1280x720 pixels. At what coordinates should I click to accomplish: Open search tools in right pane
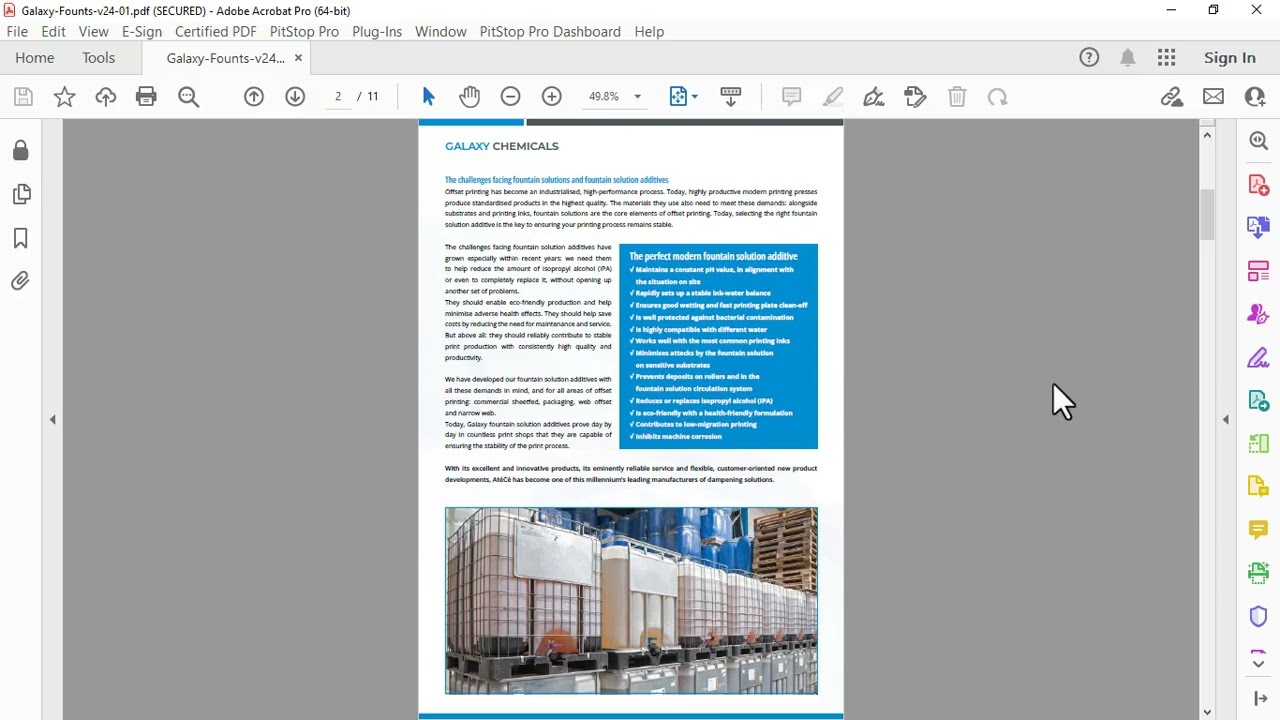1259,141
